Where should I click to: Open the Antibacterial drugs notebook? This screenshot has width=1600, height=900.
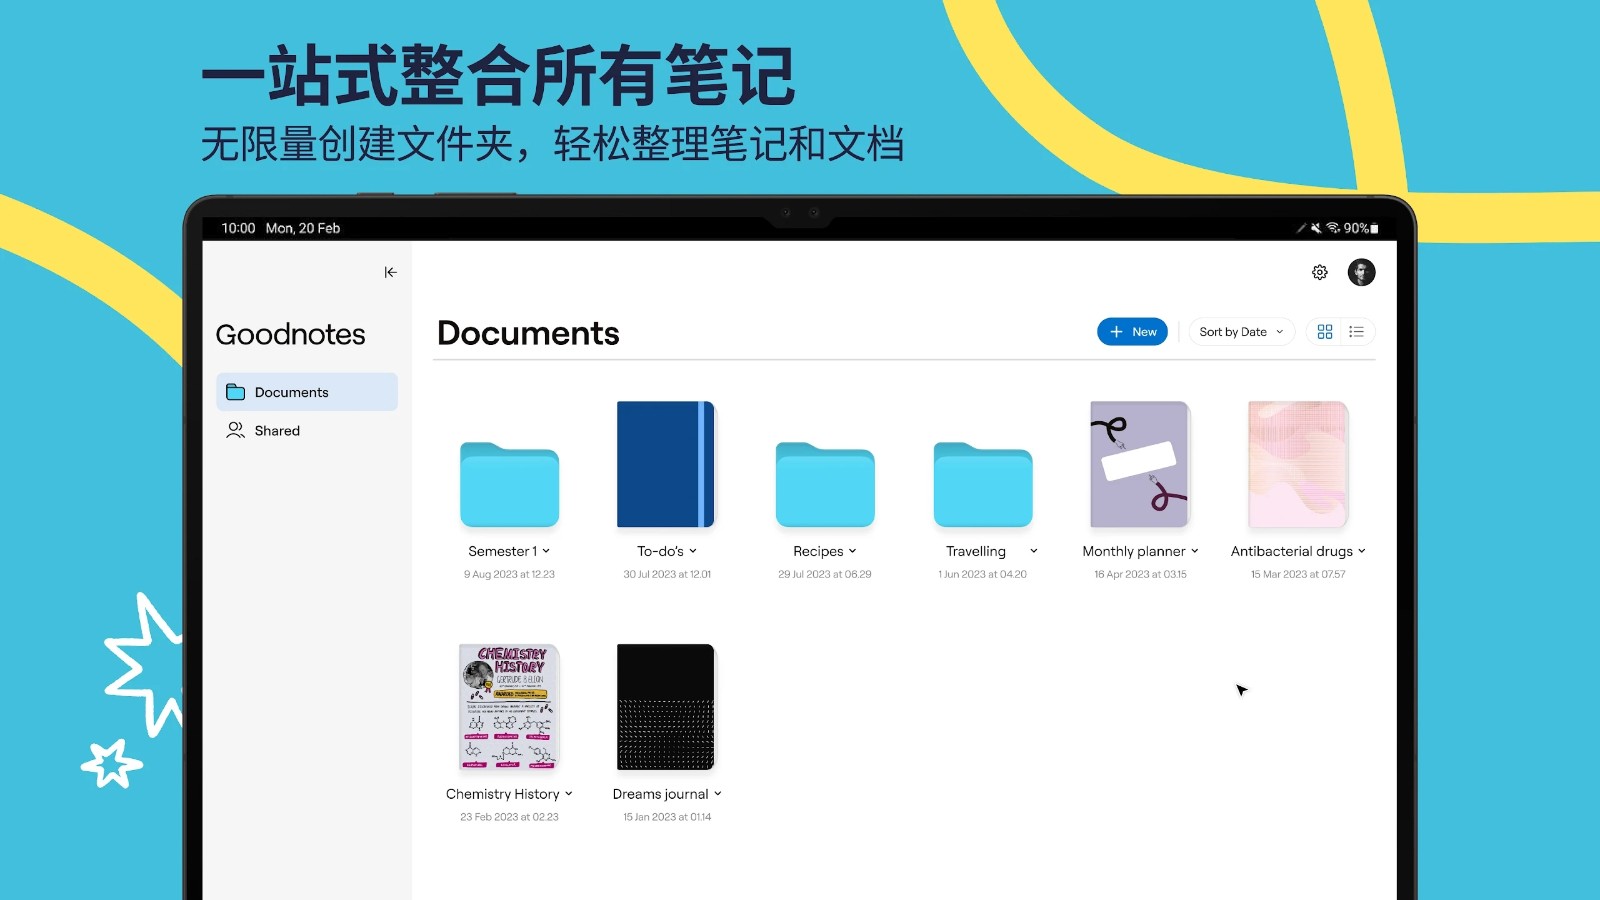tap(1298, 464)
